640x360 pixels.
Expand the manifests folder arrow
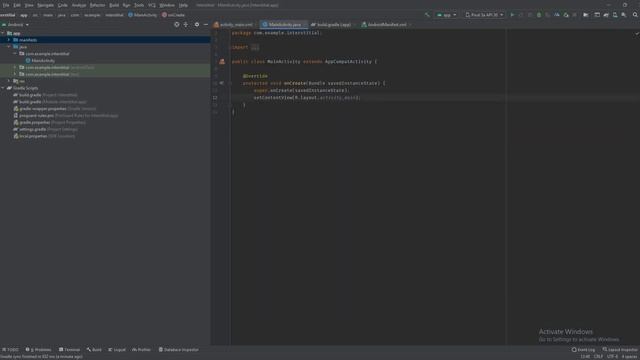pos(9,40)
